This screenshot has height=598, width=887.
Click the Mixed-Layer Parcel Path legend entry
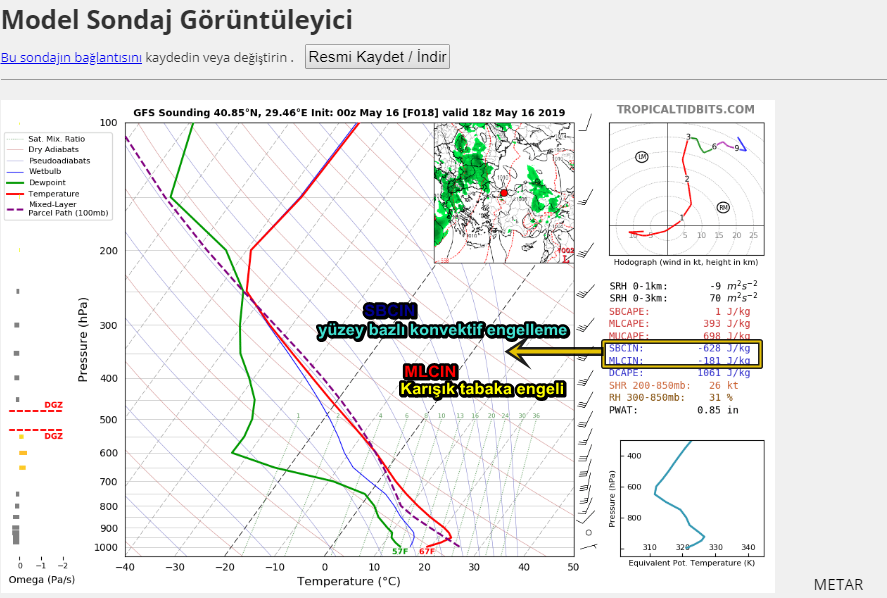click(x=58, y=209)
